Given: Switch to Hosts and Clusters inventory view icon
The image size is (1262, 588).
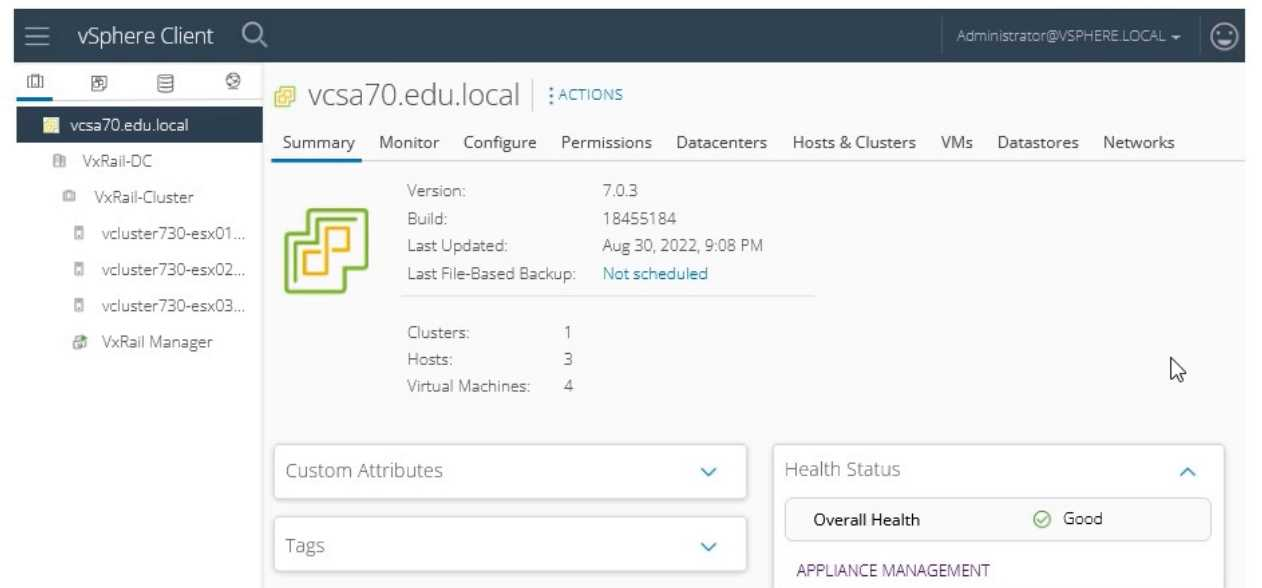Looking at the screenshot, I should tap(36, 83).
